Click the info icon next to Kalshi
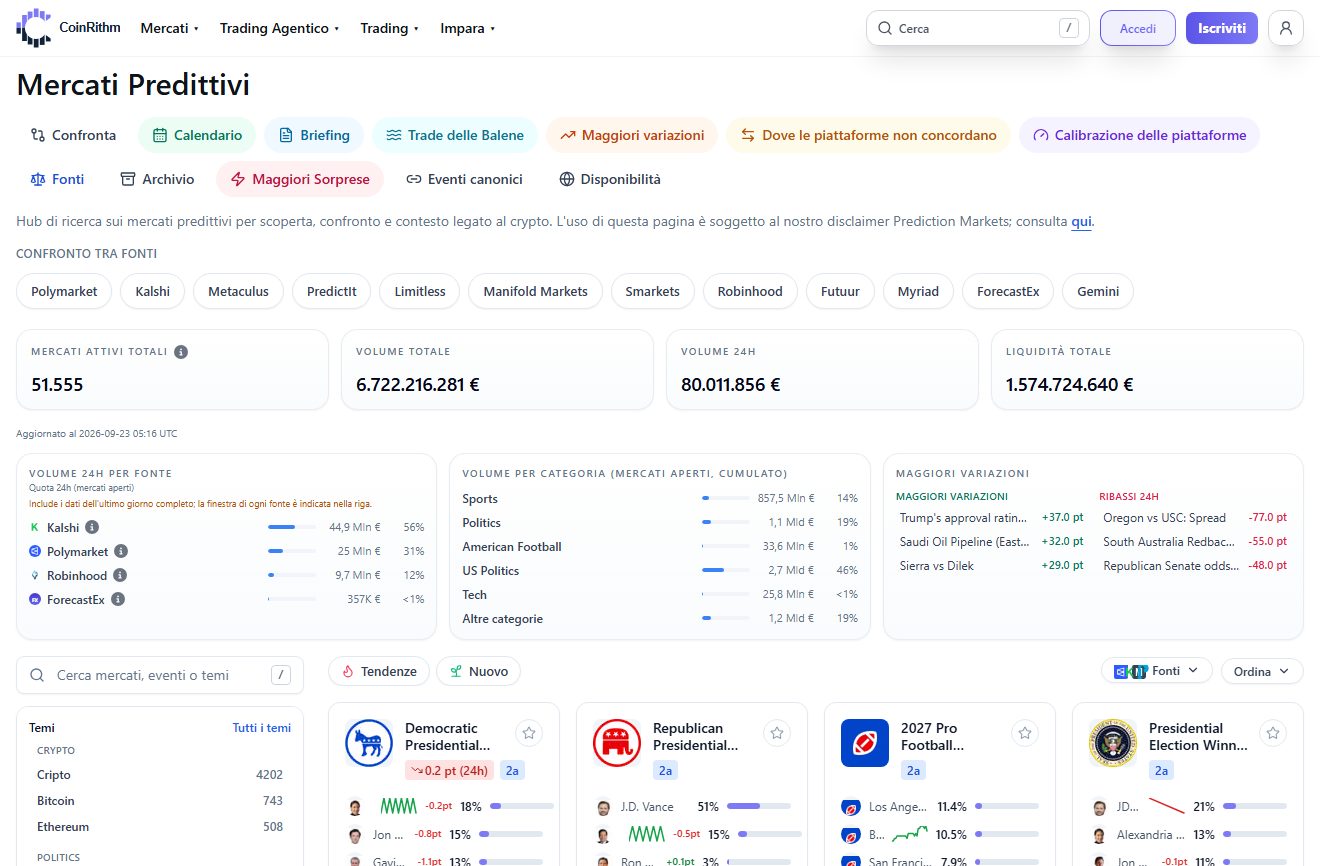This screenshot has height=866, width=1320. (x=92, y=527)
